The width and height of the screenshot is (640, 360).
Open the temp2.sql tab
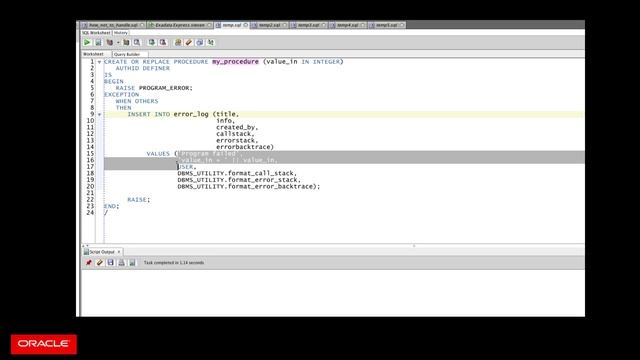click(269, 25)
